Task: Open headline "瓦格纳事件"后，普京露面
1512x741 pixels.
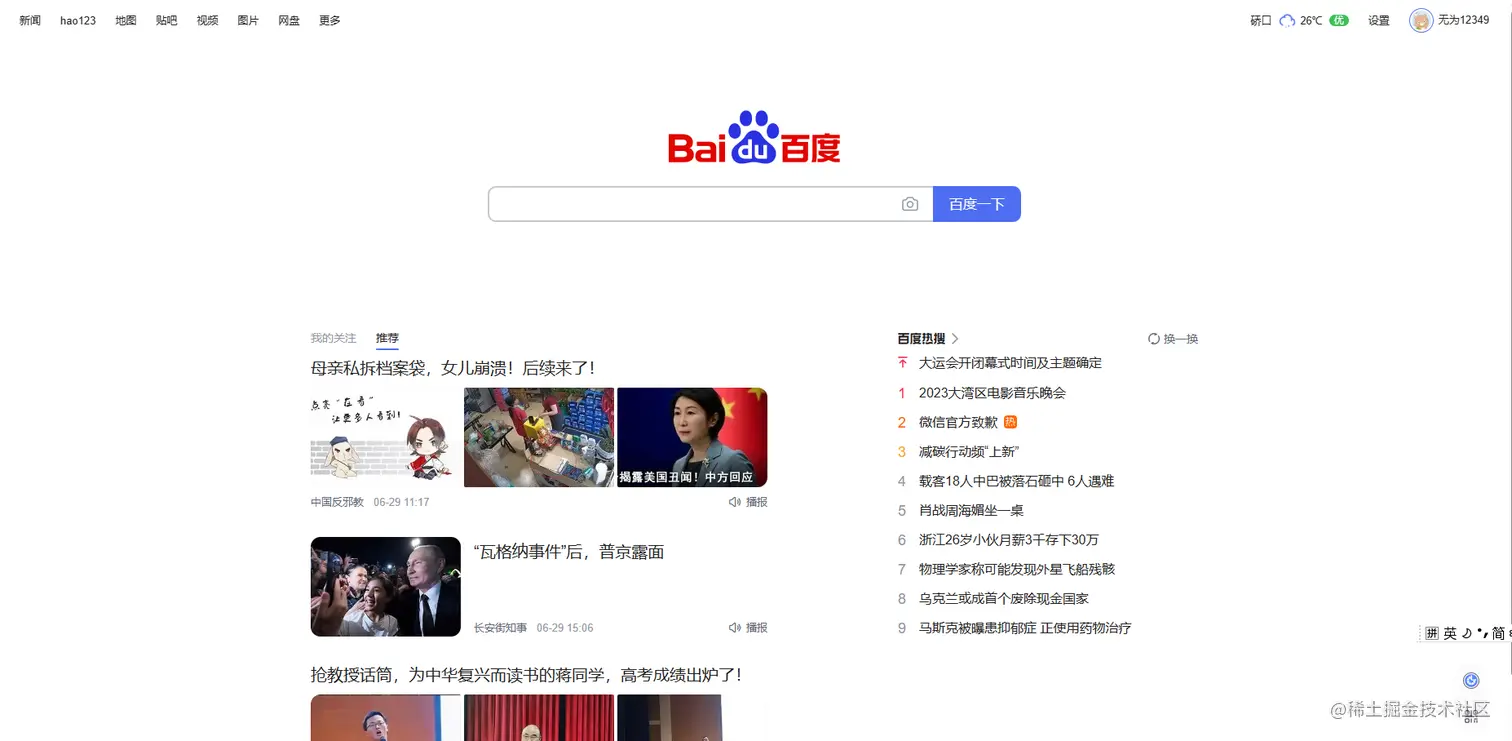Action: pyautogui.click(x=569, y=552)
